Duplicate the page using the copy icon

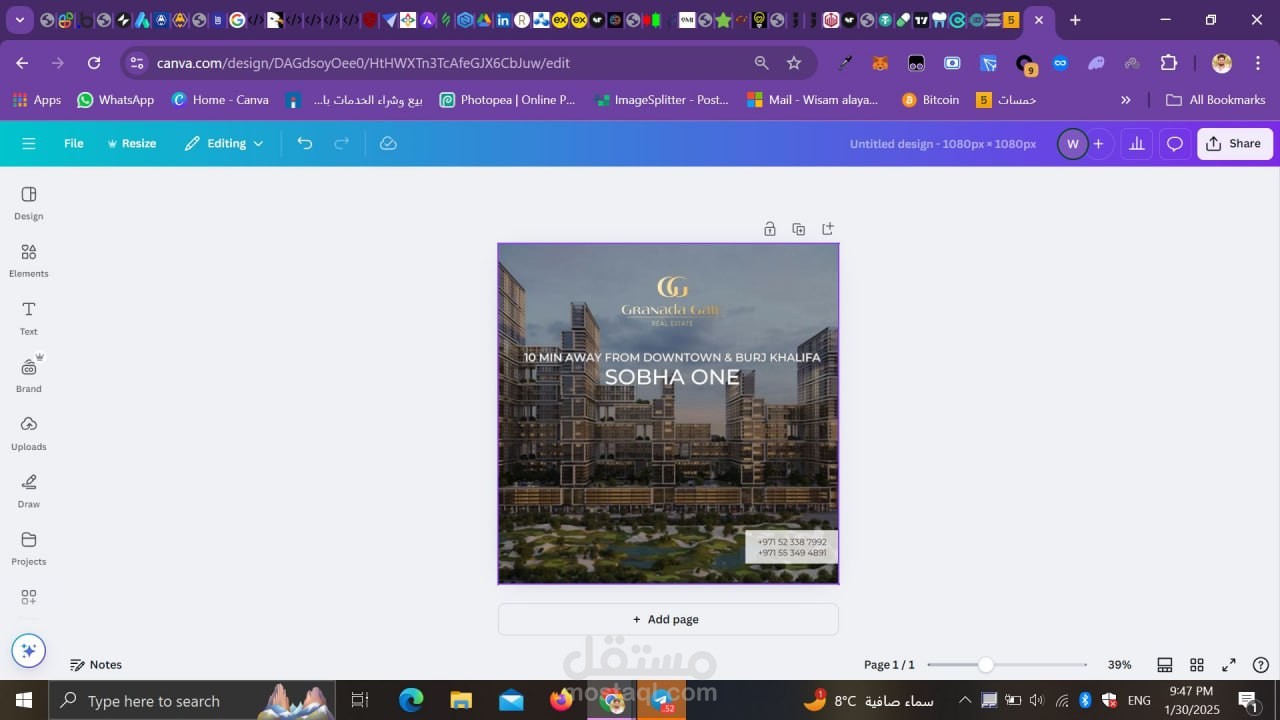click(799, 229)
